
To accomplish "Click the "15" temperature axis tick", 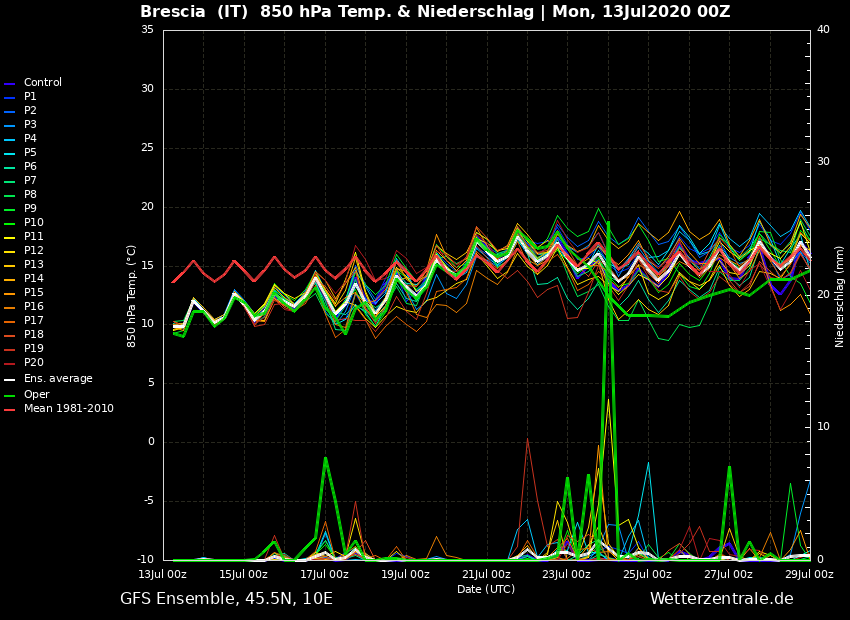I will [147, 265].
